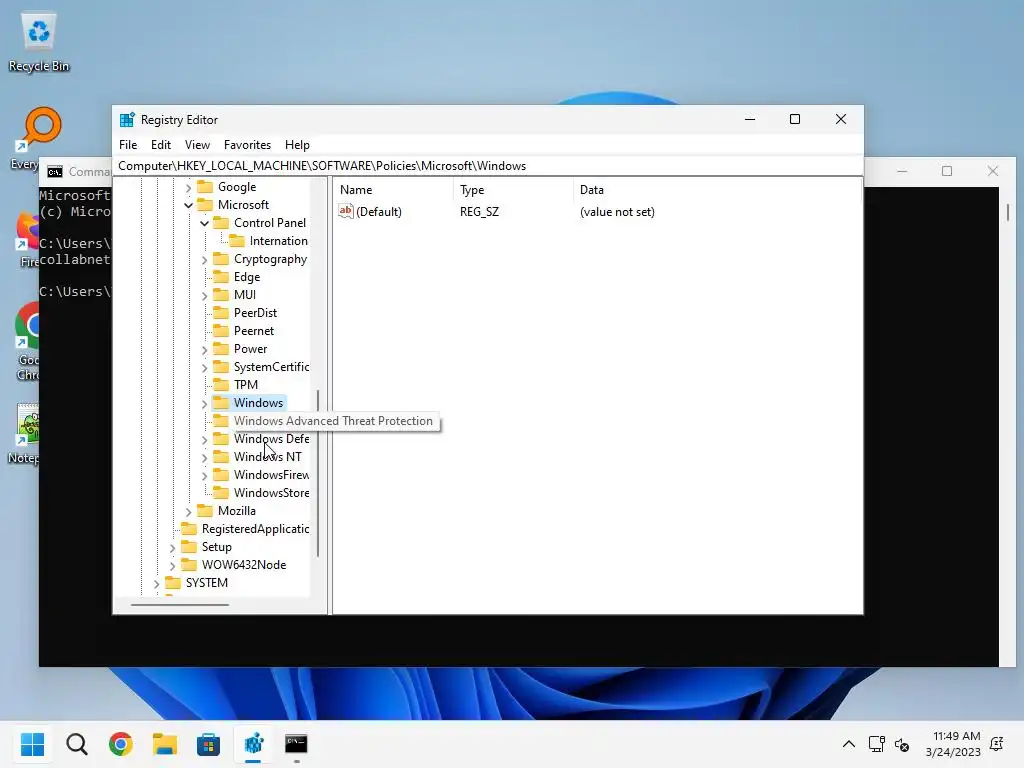This screenshot has height=768, width=1024.
Task: Expand the Windows NT key
Action: click(204, 458)
